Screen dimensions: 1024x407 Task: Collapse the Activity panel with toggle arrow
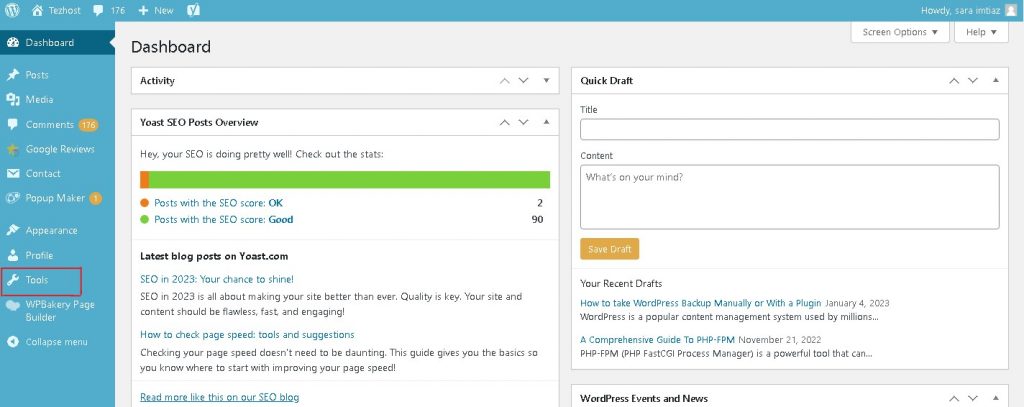click(546, 80)
